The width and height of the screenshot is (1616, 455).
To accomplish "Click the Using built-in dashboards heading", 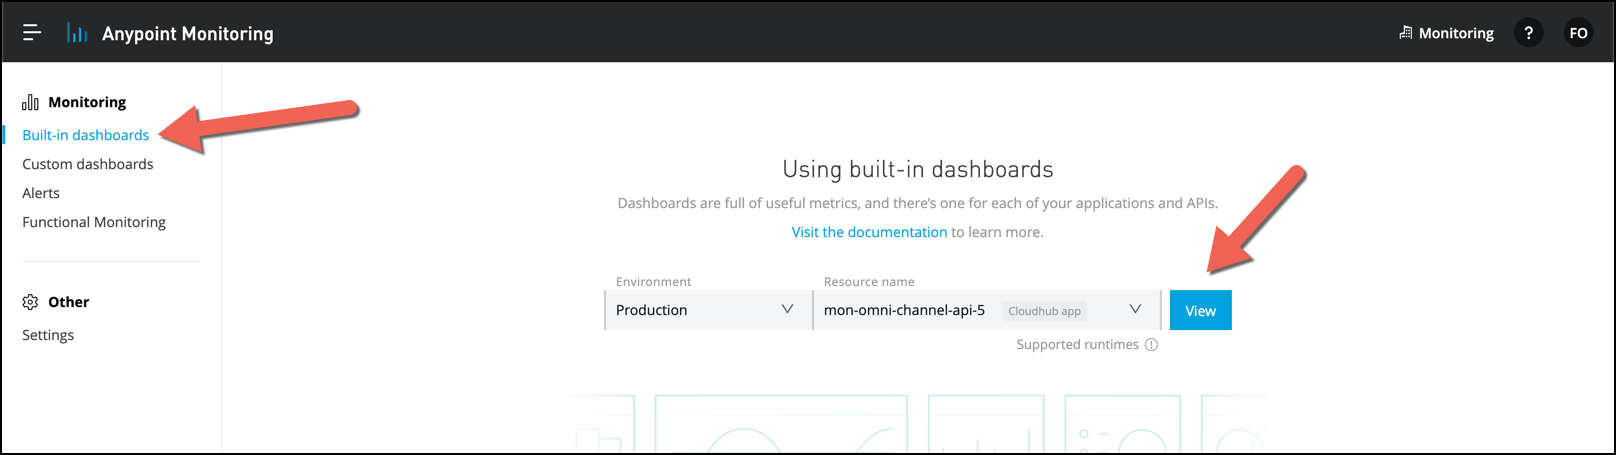I will (918, 169).
